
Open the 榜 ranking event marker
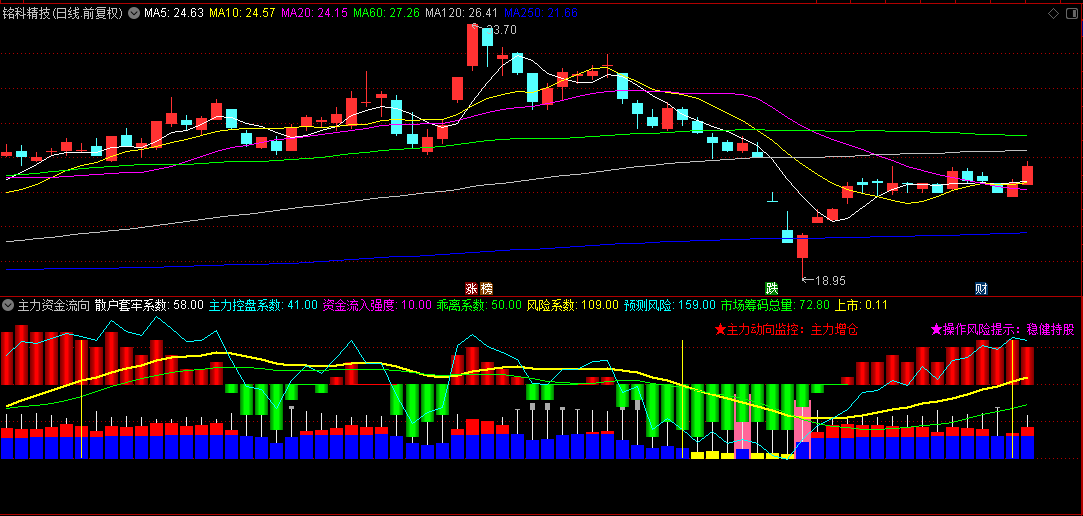tap(488, 287)
